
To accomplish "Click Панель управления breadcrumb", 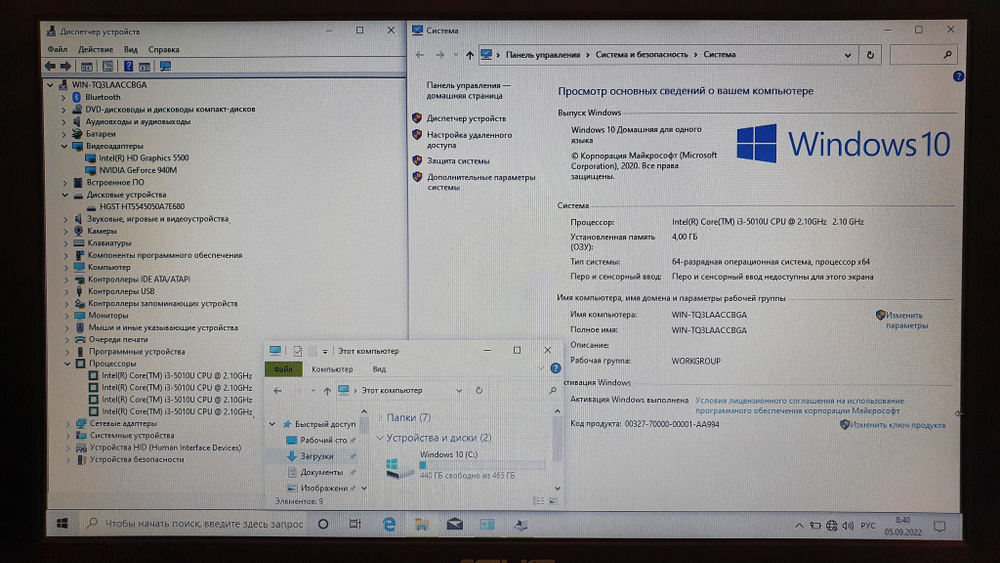I will tap(543, 55).
